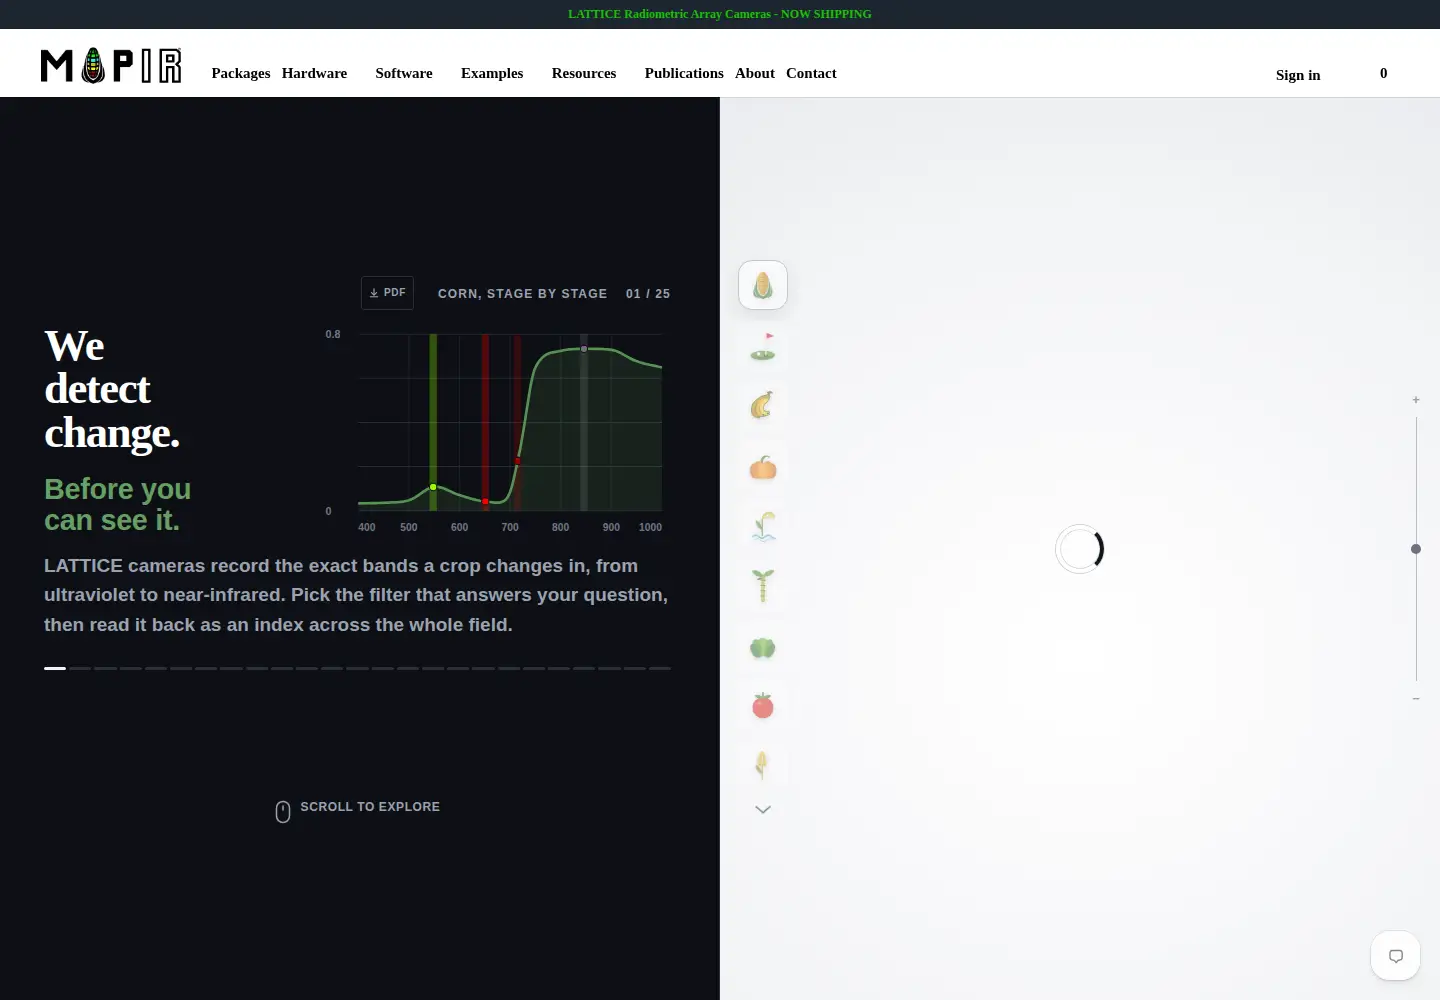Viewport: 1440px width, 1000px height.
Task: Open the Hardware menu
Action: [314, 73]
